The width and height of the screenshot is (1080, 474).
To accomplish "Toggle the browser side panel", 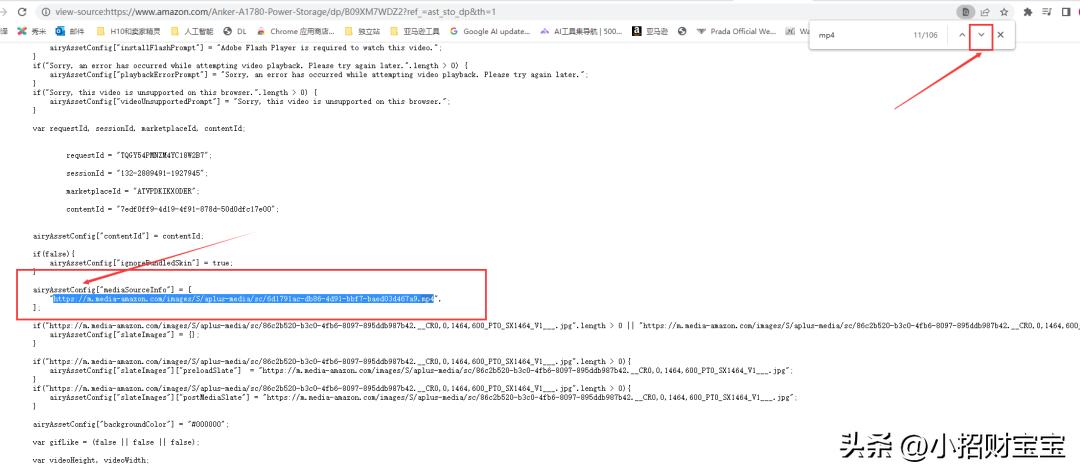I will 1066,12.
